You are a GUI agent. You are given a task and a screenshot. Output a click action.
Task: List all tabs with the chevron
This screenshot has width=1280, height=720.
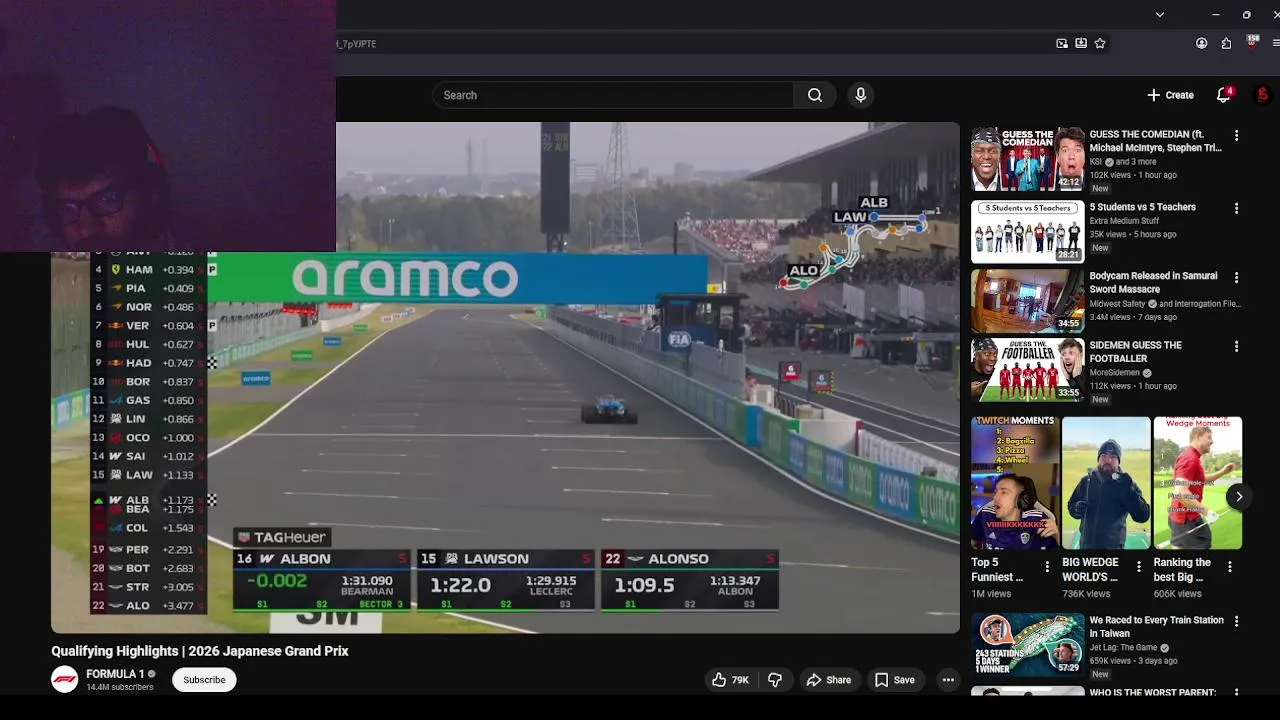click(x=1159, y=15)
